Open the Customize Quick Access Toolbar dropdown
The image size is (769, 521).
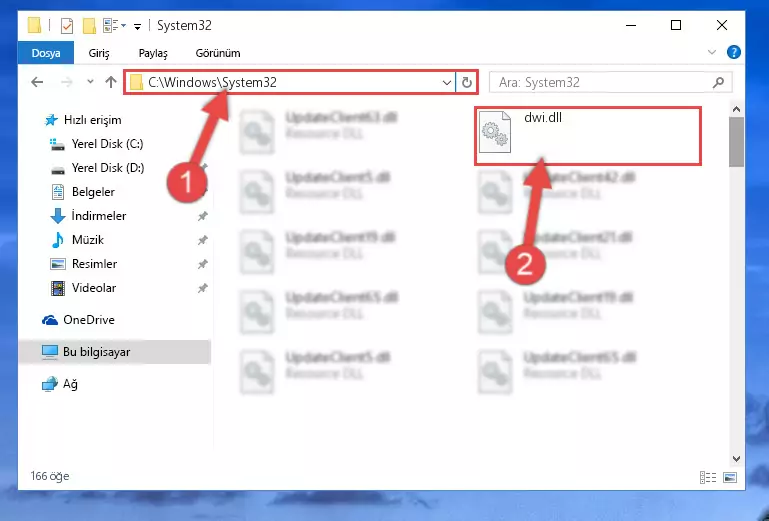pyautogui.click(x=138, y=26)
